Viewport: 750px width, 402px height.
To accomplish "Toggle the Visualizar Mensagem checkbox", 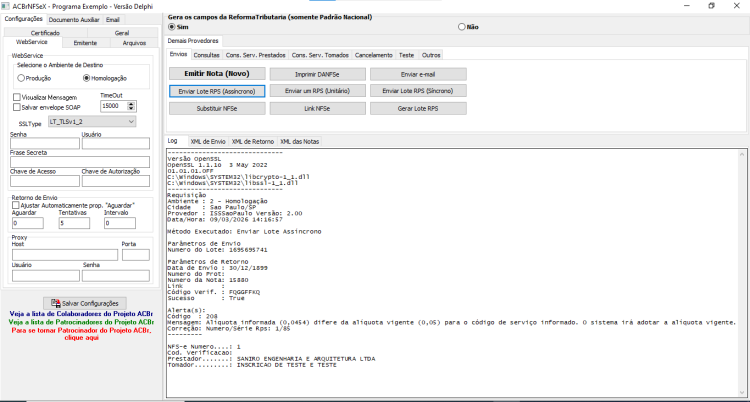I will point(17,97).
